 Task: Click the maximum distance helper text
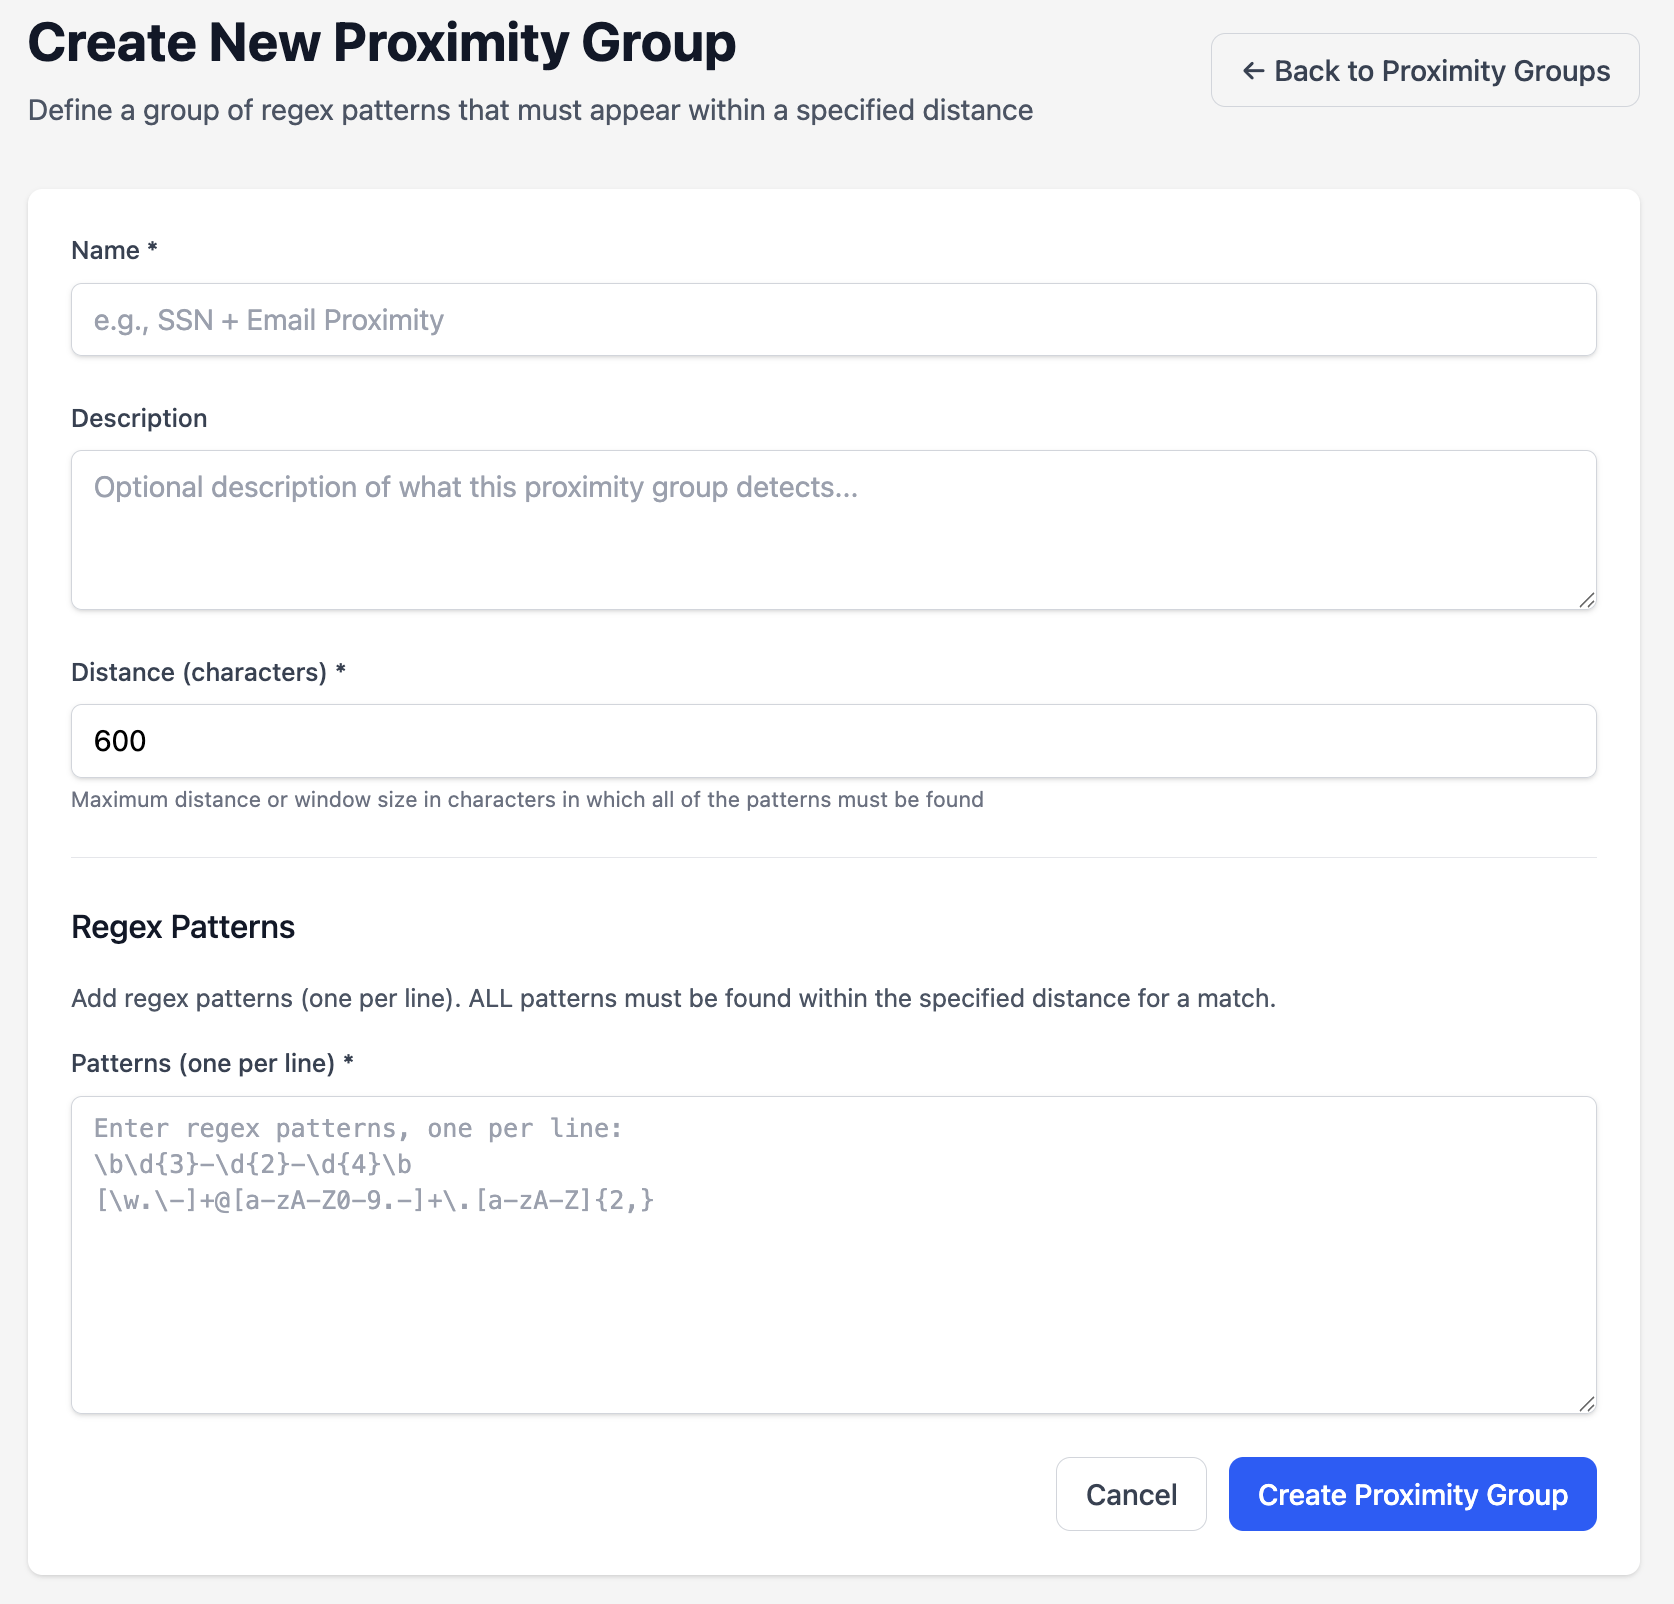pos(527,800)
